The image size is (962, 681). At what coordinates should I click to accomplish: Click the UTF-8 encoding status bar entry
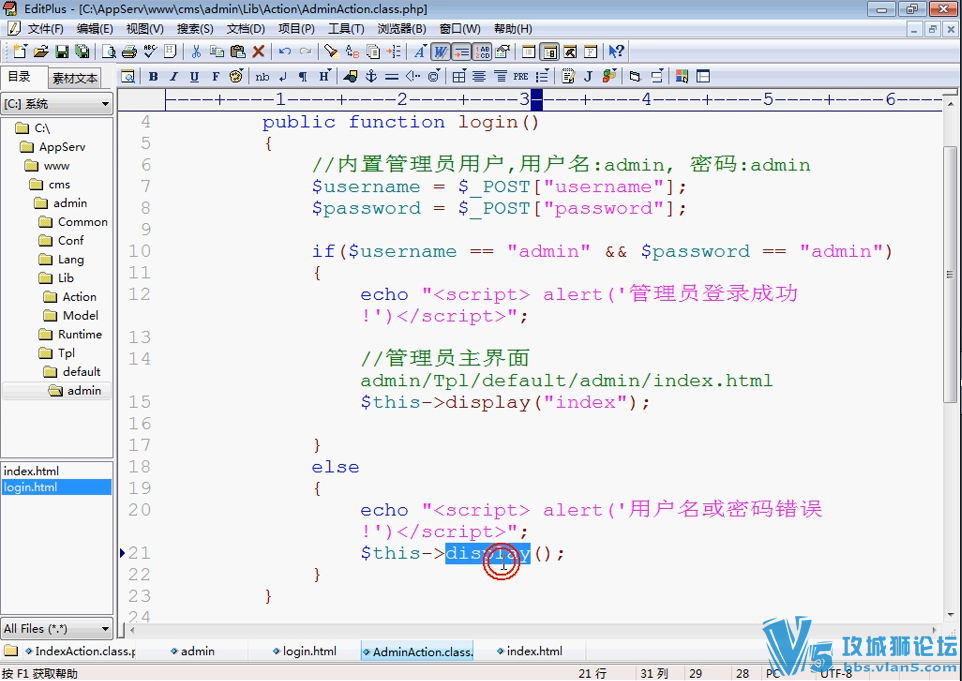pyautogui.click(x=836, y=674)
